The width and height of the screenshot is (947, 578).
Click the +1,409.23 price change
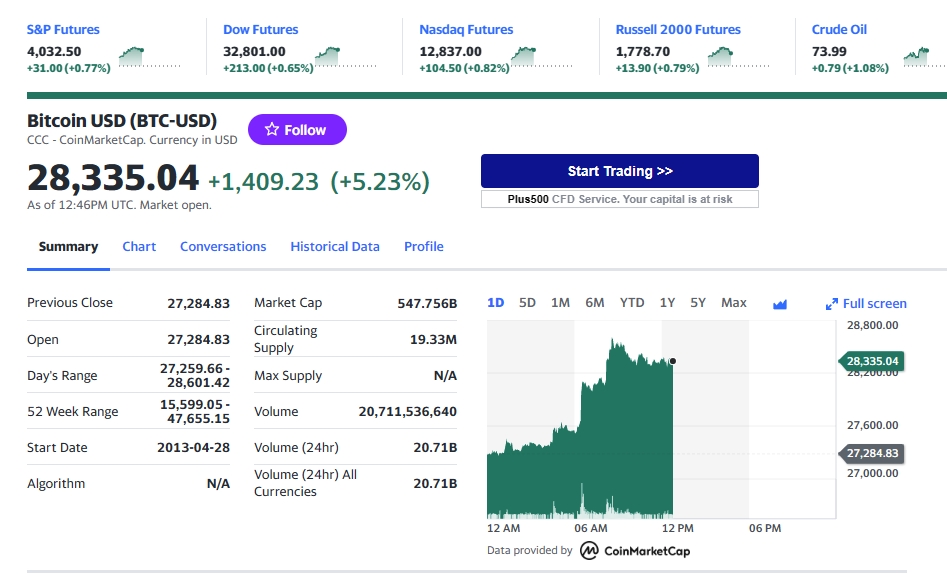coord(263,181)
